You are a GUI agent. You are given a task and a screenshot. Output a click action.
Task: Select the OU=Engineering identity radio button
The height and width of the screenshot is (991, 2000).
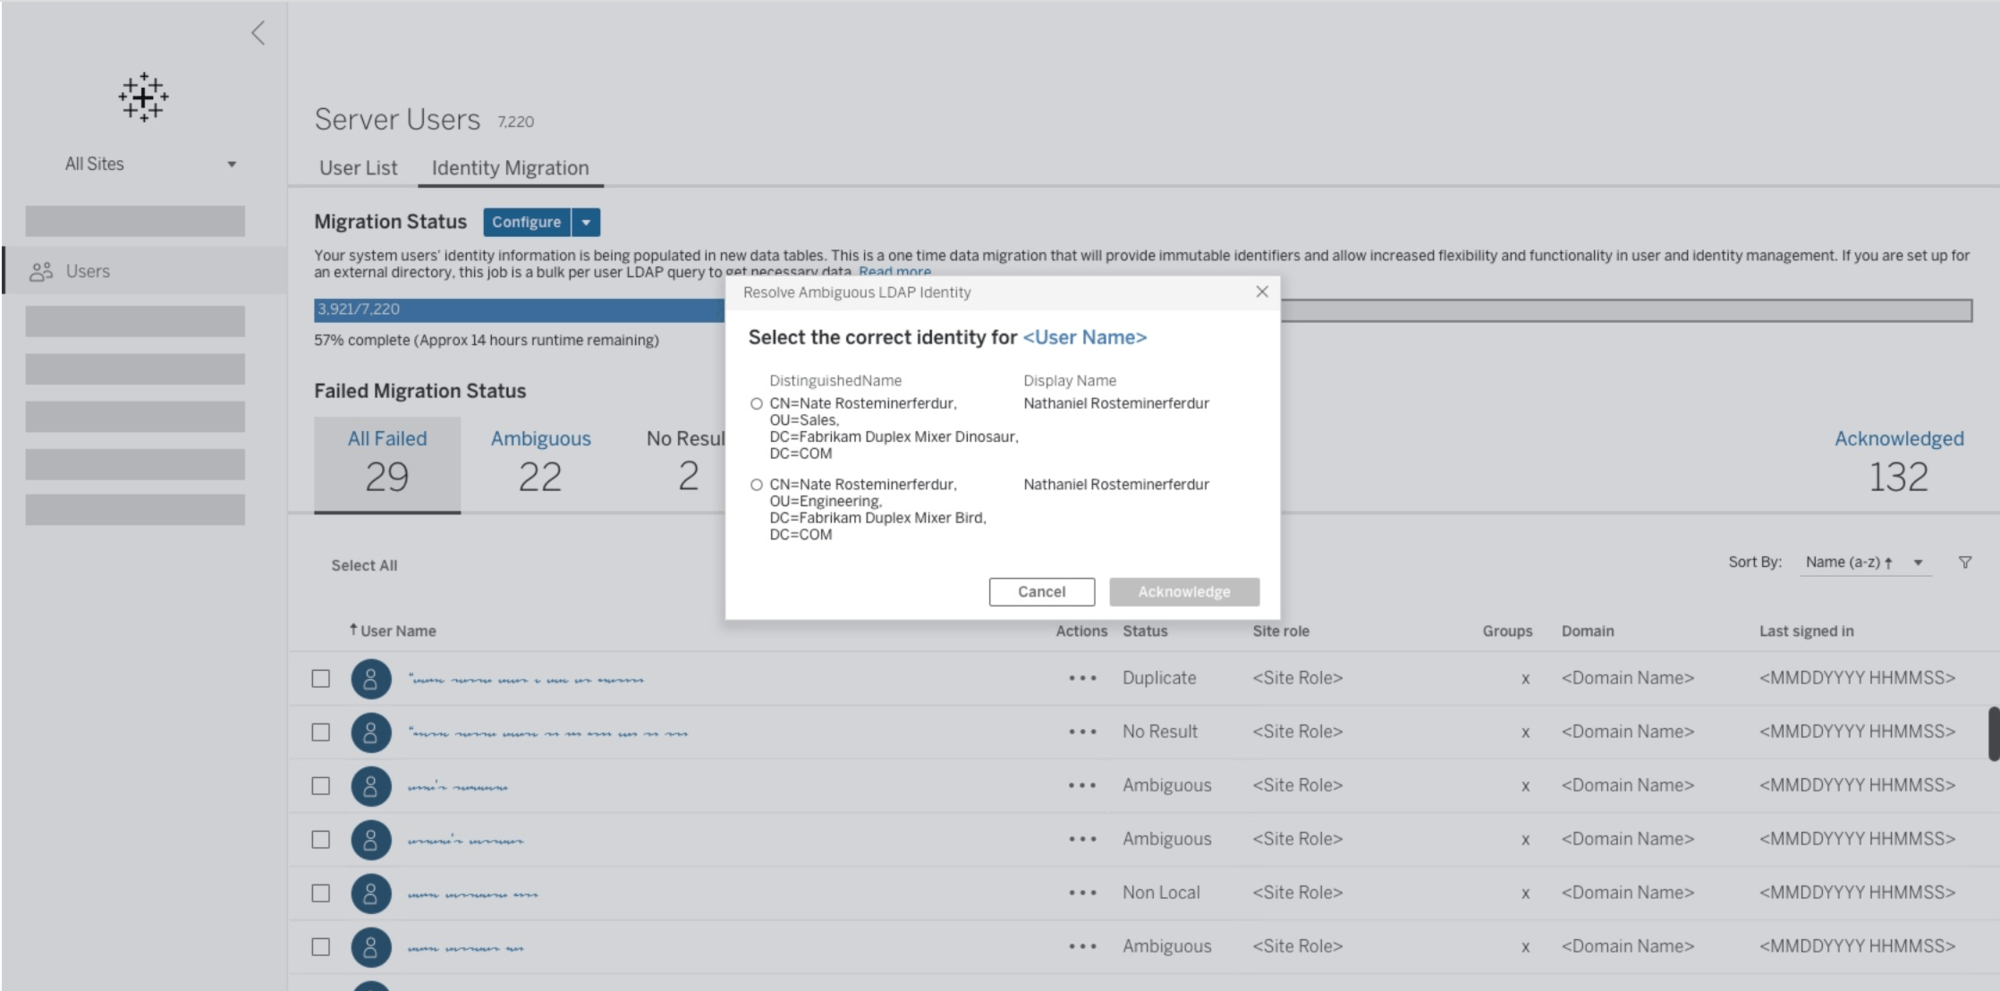point(756,485)
